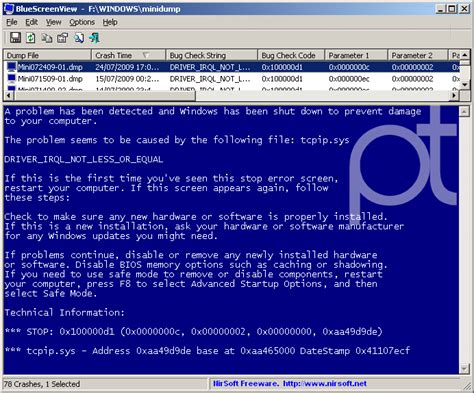Screen dimensions: 474x393
Task: Click the Crash Time sort direction arrow
Action: pyautogui.click(x=146, y=55)
